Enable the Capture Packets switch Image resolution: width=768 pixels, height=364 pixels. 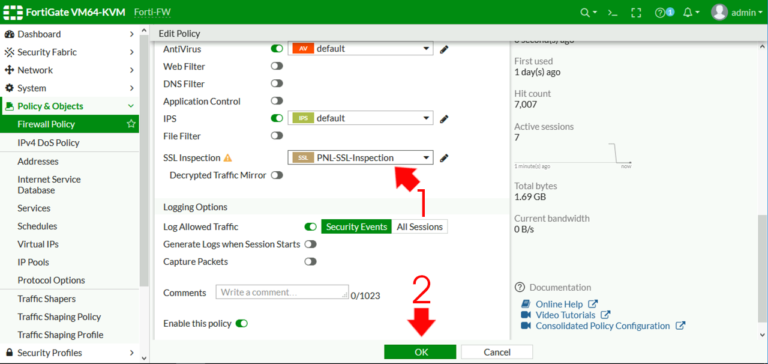pyautogui.click(x=311, y=262)
